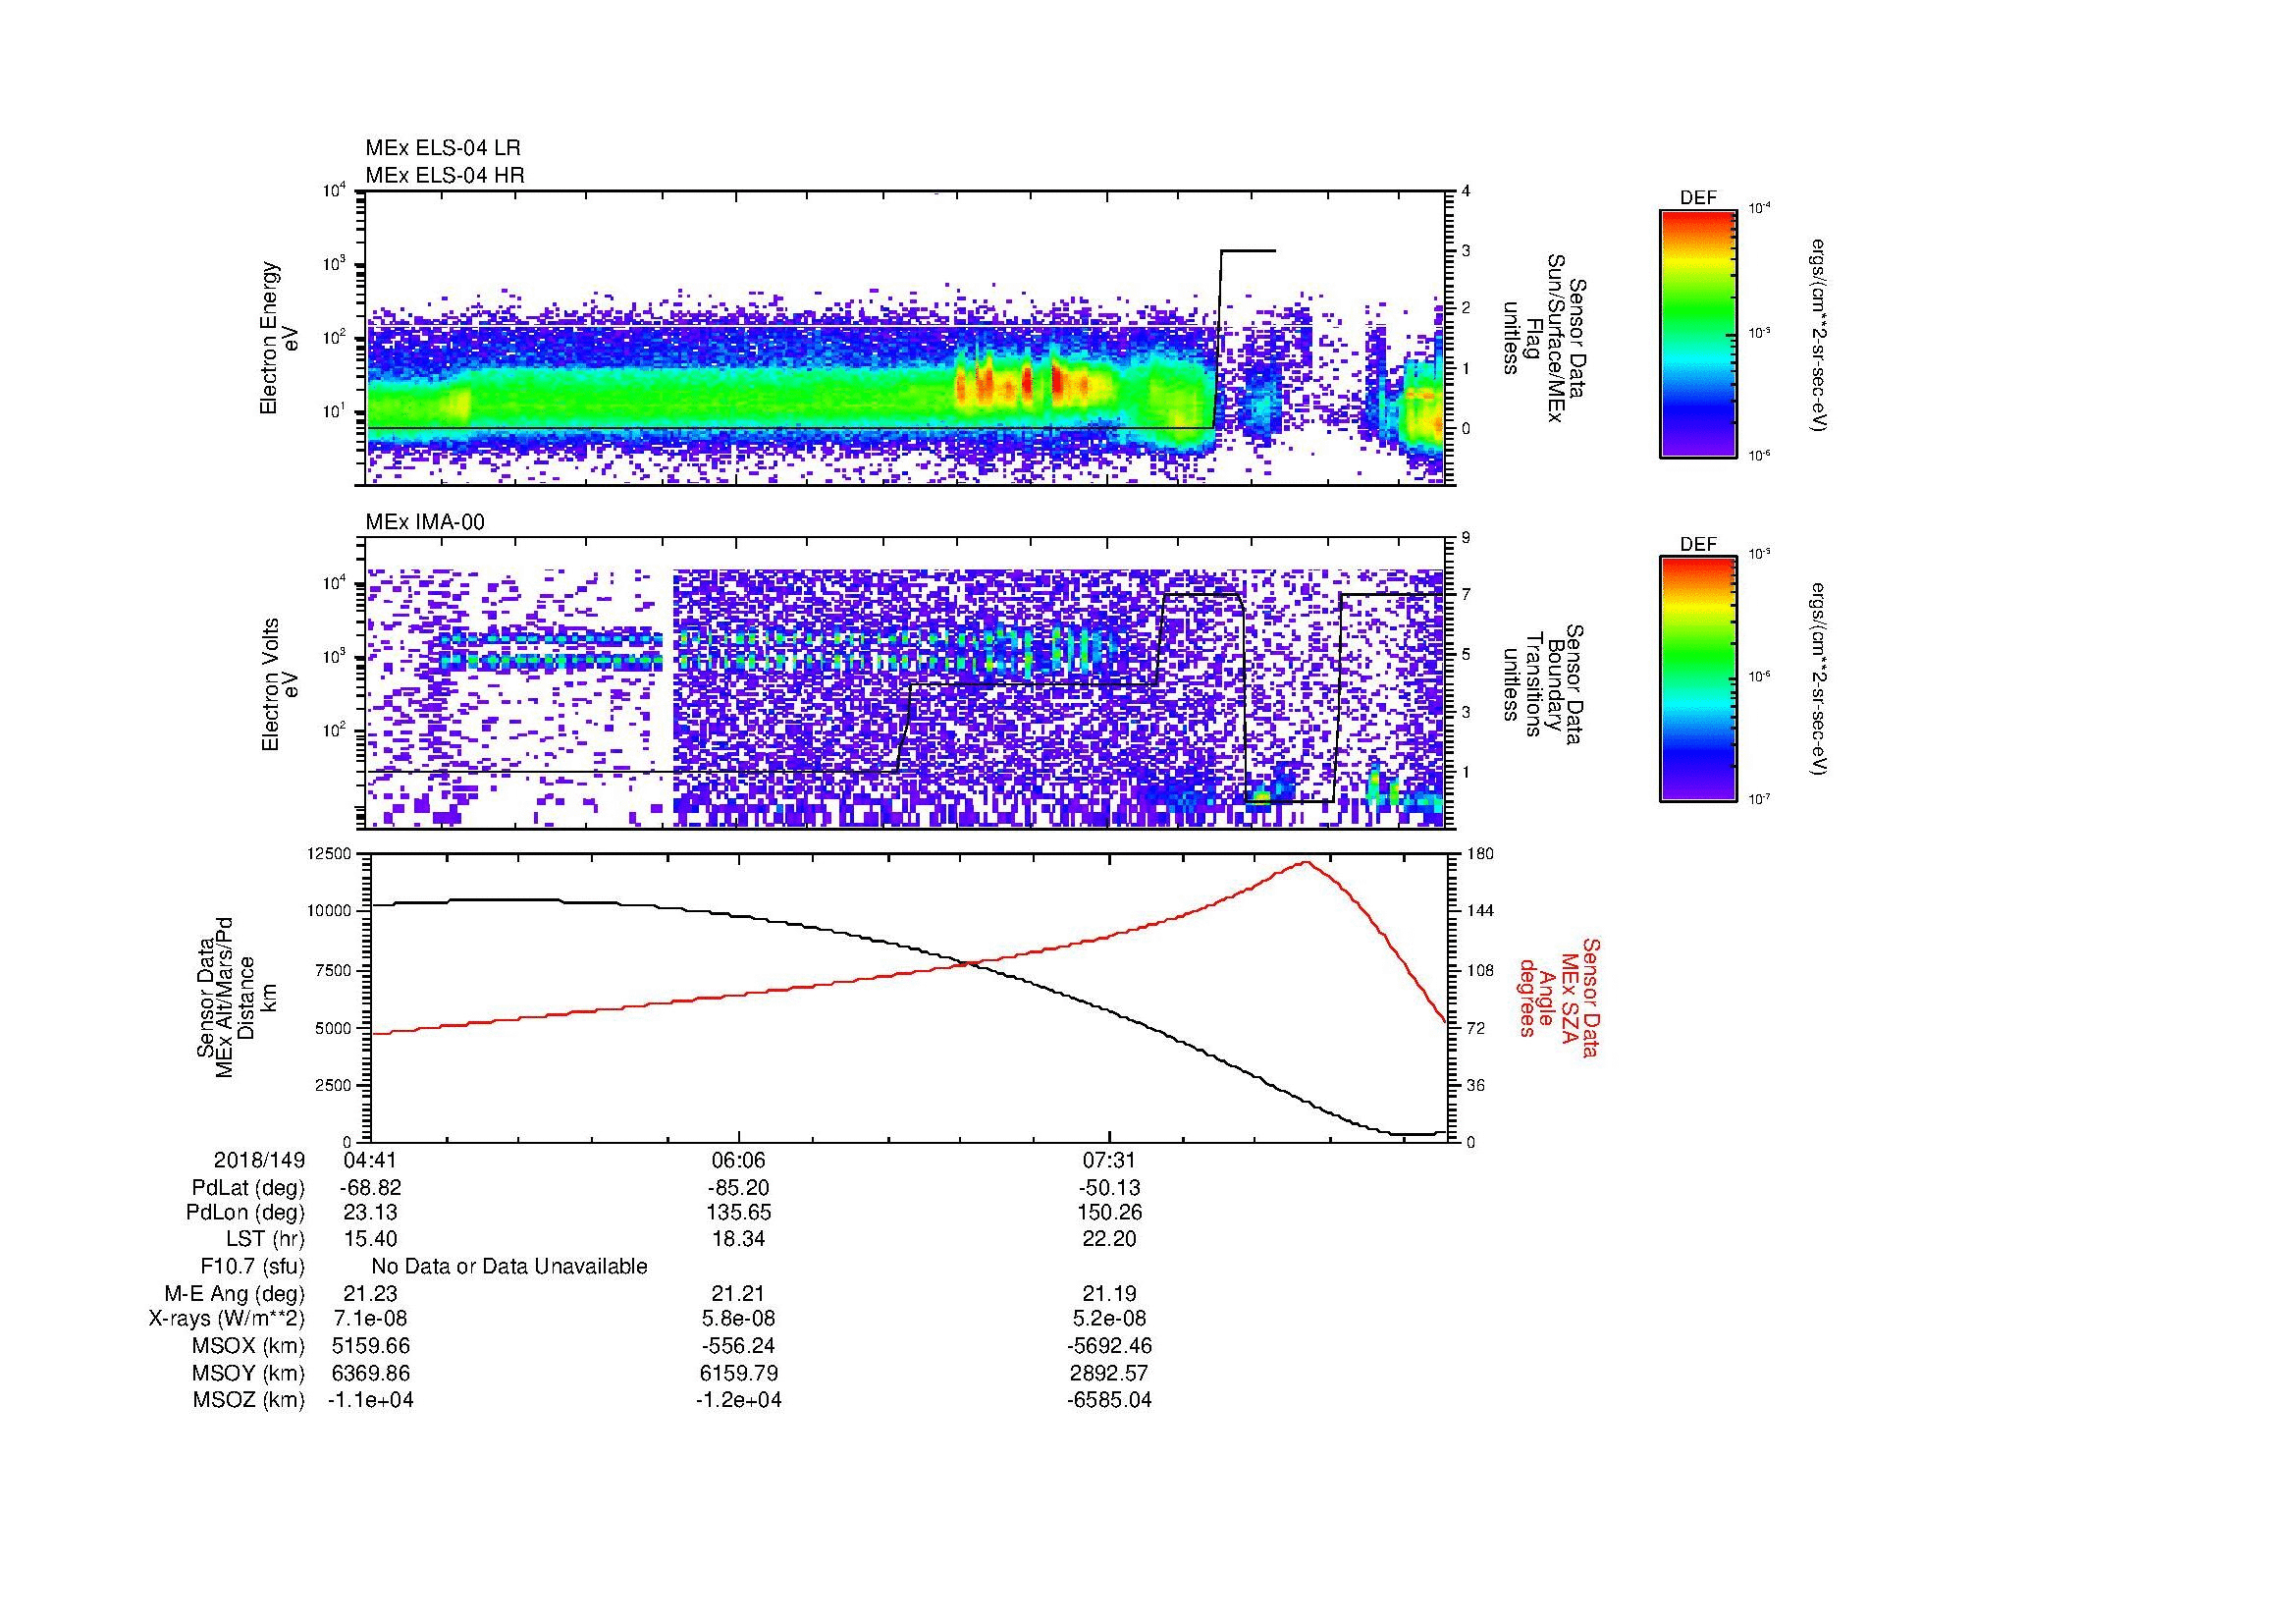2296x1623 pixels.
Task: Click the 'Electron Energy eV' axis label
Action: point(279,338)
